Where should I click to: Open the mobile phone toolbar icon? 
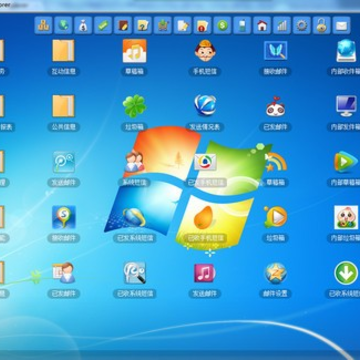(x=242, y=25)
